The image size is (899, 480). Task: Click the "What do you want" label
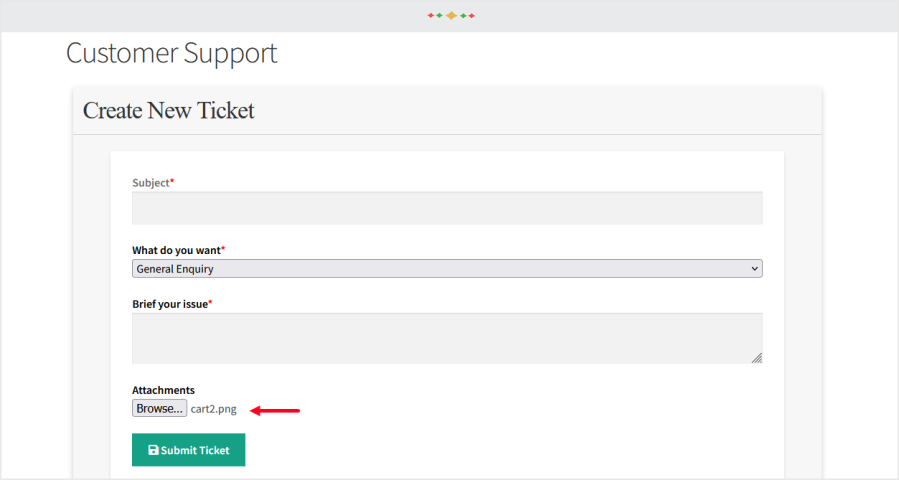(178, 250)
